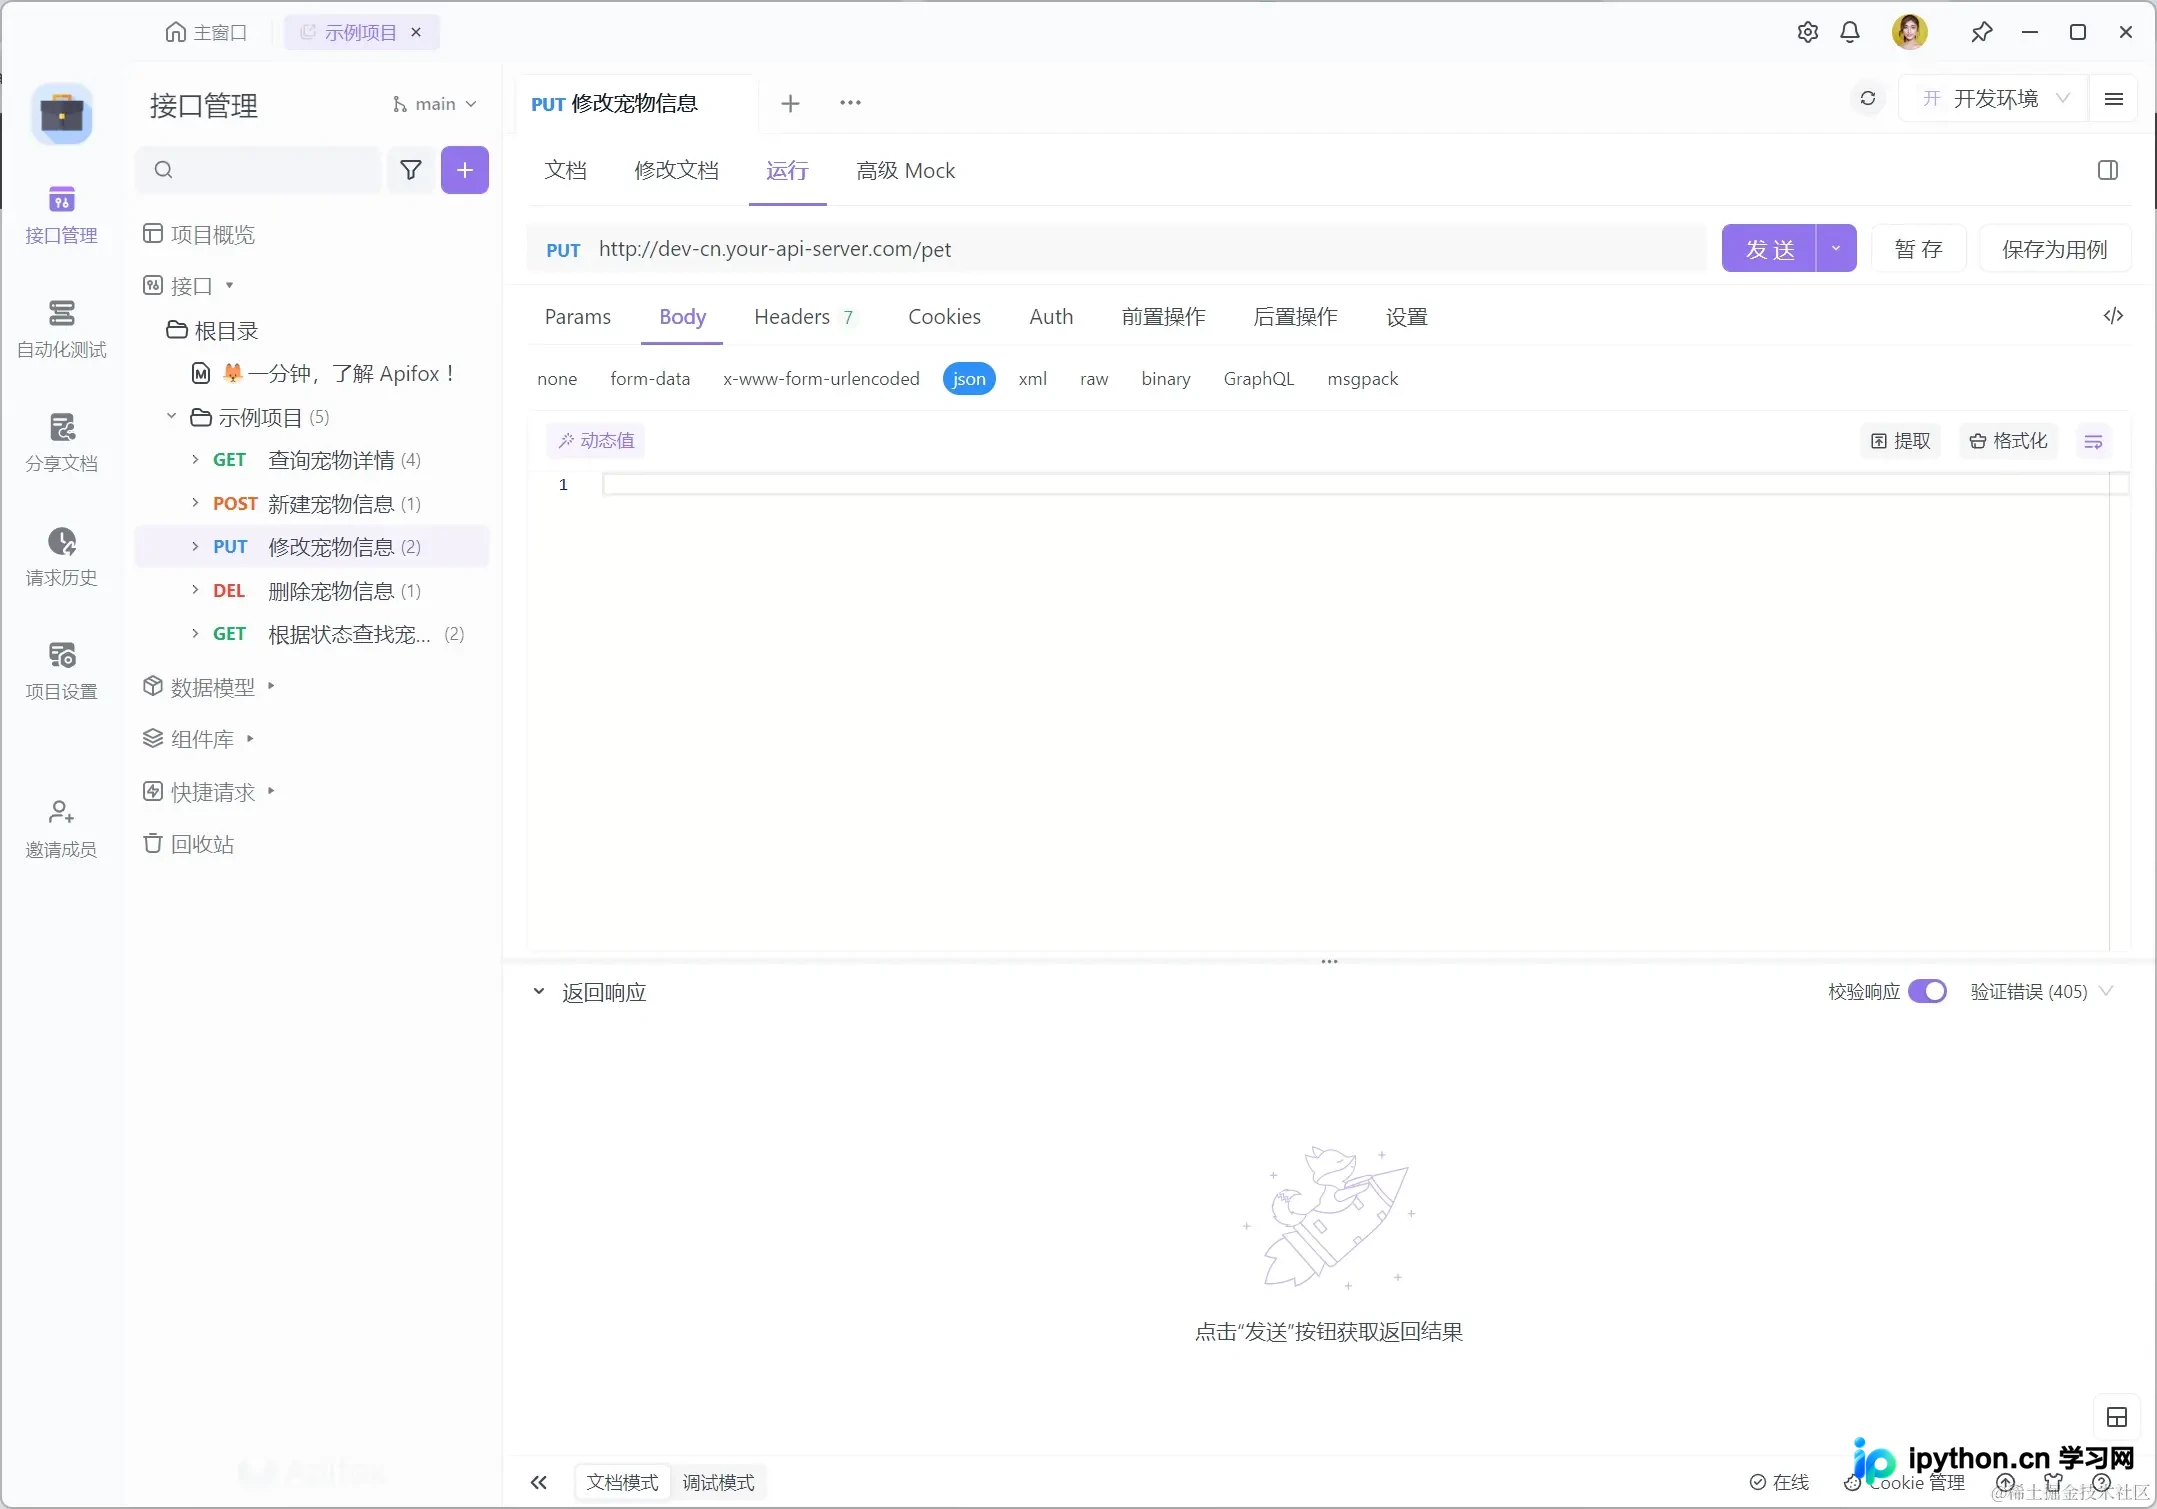Open a new tab with the plus icon
The width and height of the screenshot is (2157, 1509).
(x=790, y=103)
